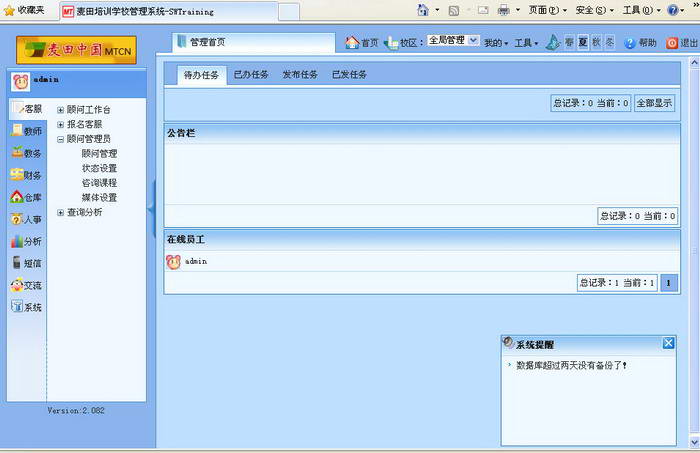
Task: Switch theme to 秋 (Autumn) season
Action: [596, 43]
